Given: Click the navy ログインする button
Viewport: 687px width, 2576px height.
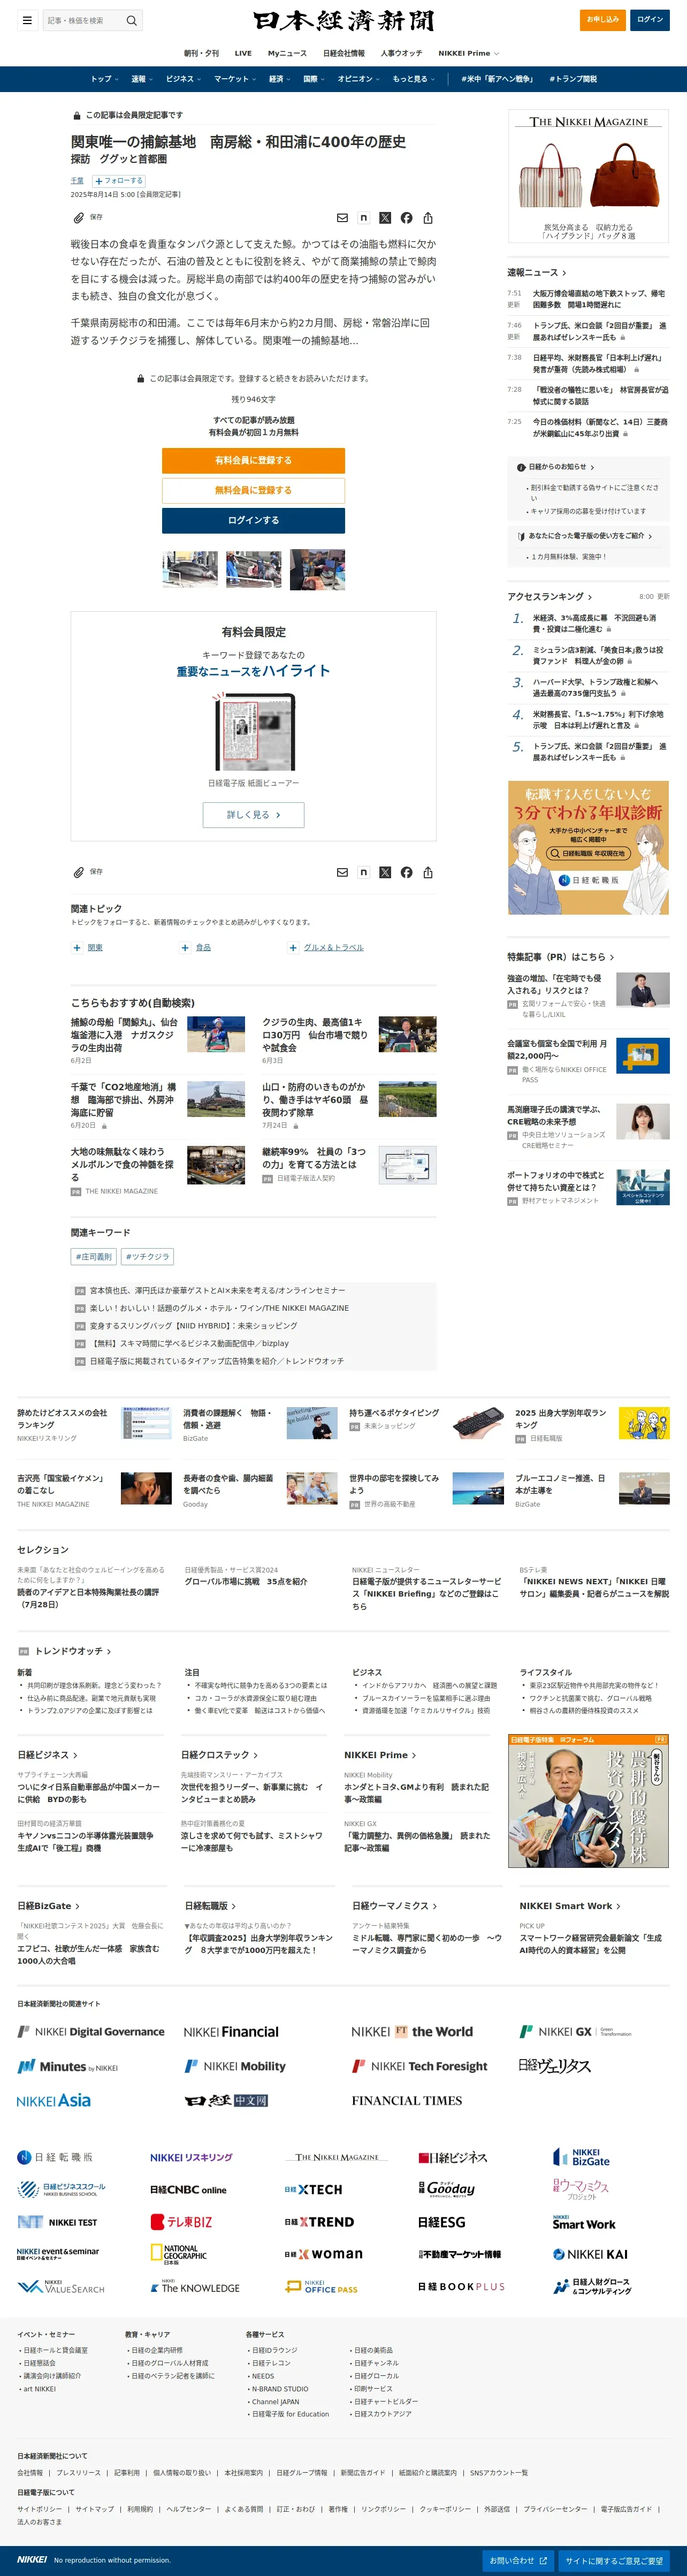Looking at the screenshot, I should click(253, 520).
